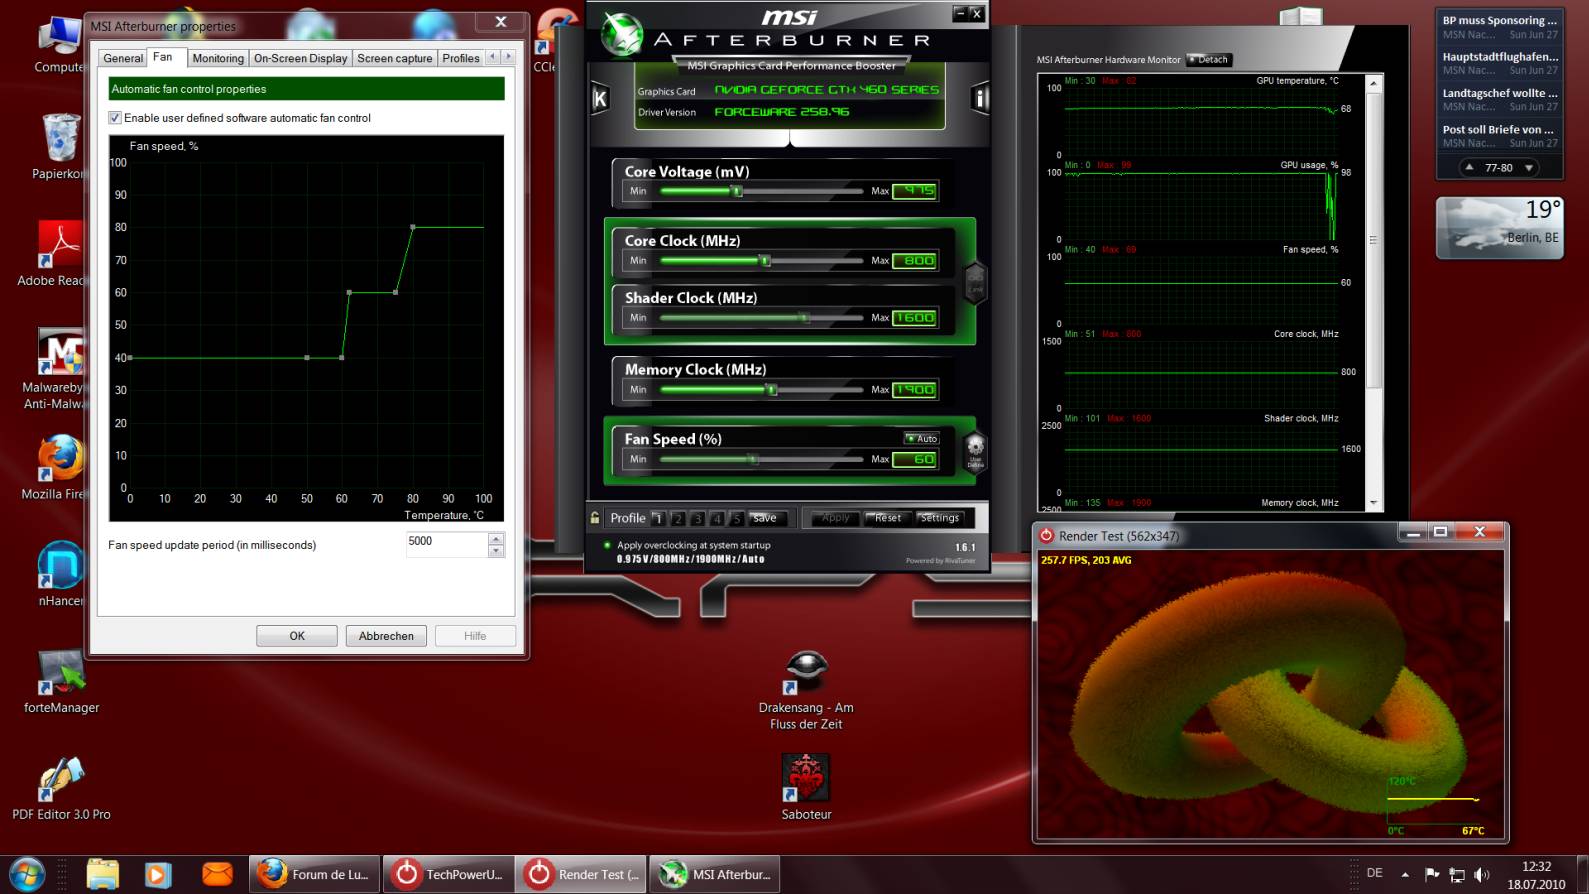Image resolution: width=1589 pixels, height=894 pixels.
Task: Click the Reset button in Afterburner
Action: point(888,518)
